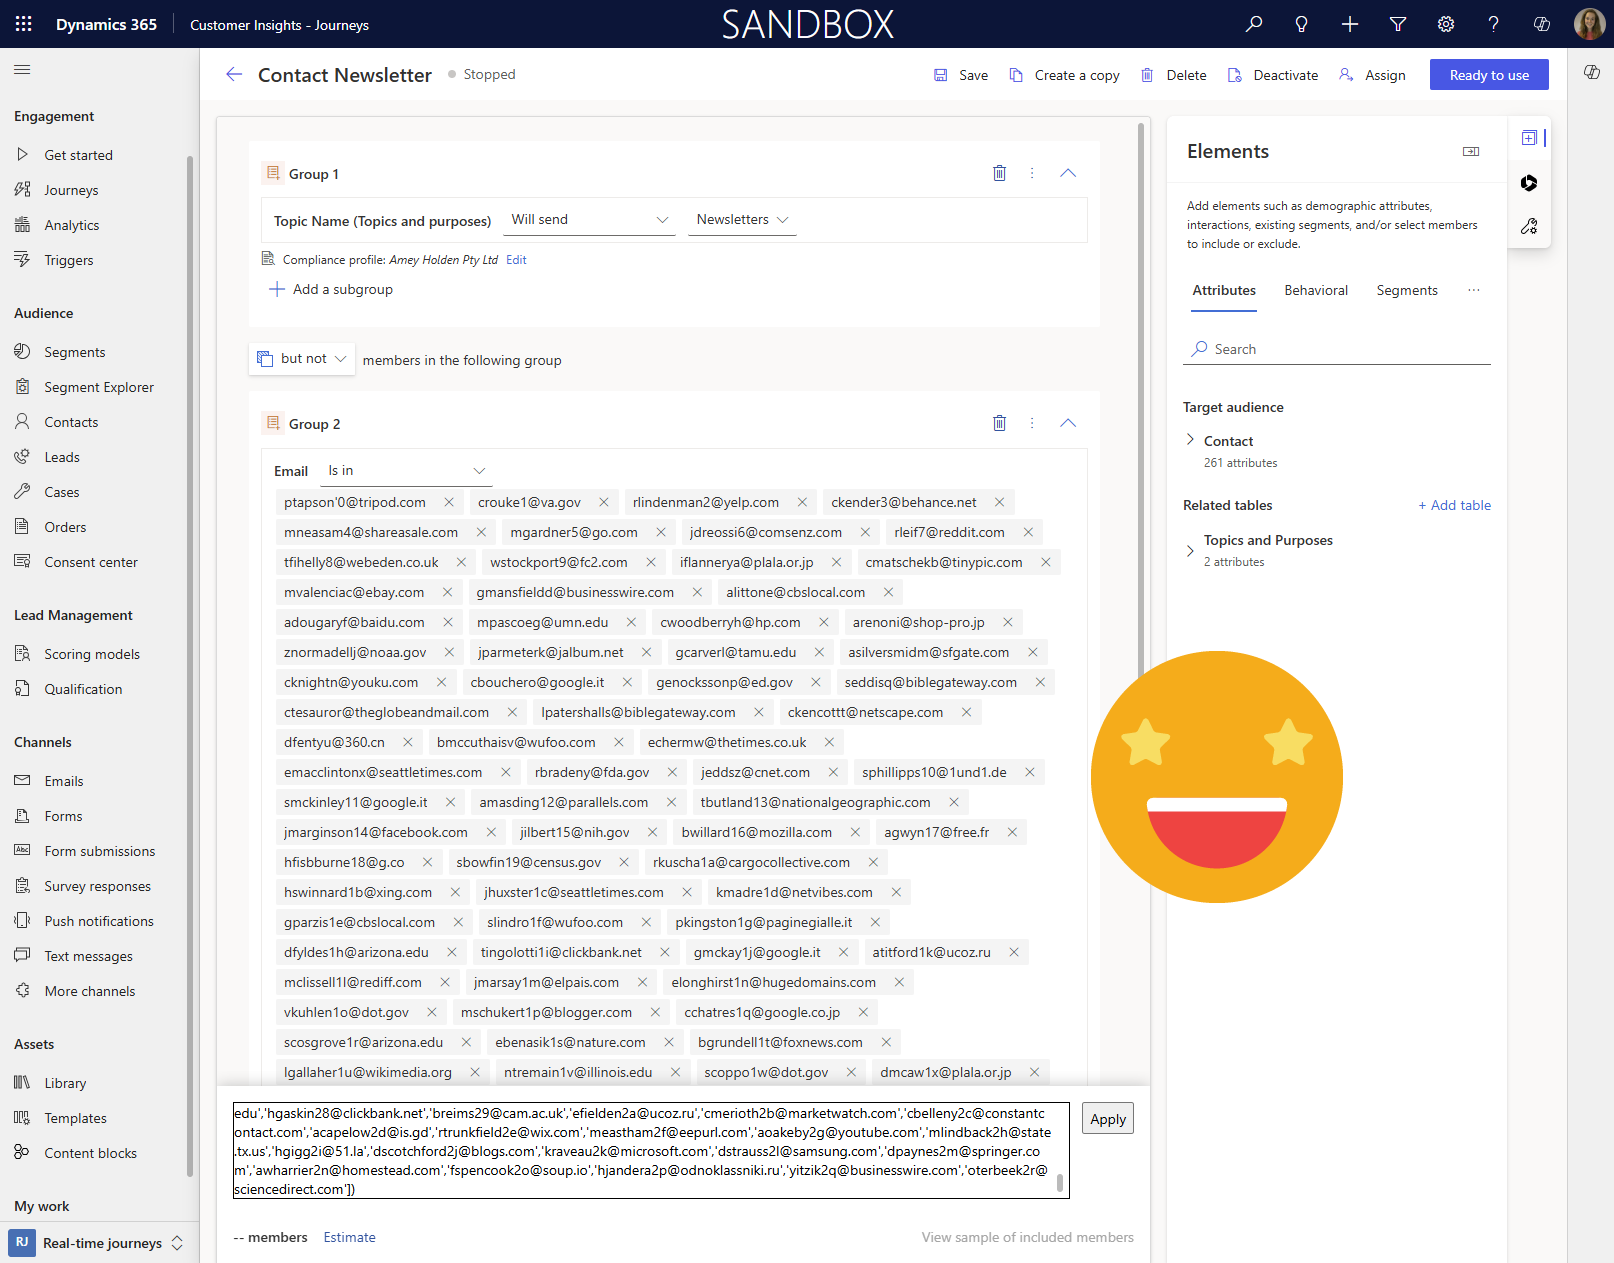The width and height of the screenshot is (1614, 1263).
Task: Open the Copilot side-rail icon
Action: click(1529, 183)
